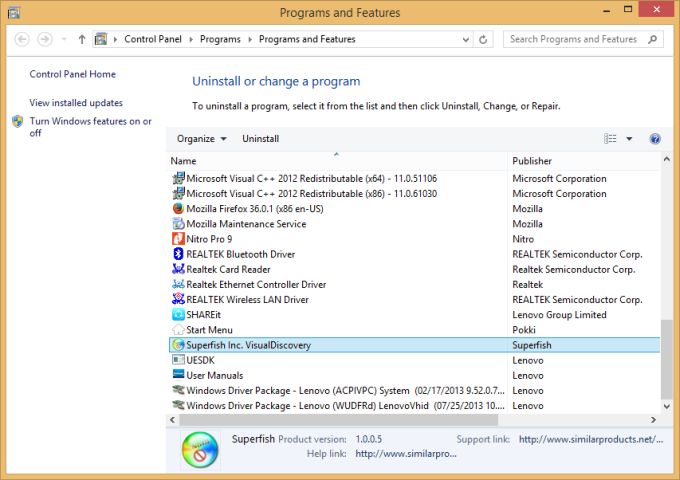Click the REALTEK Bluetooth Driver icon
Screen dimensions: 680x480
(x=178, y=254)
